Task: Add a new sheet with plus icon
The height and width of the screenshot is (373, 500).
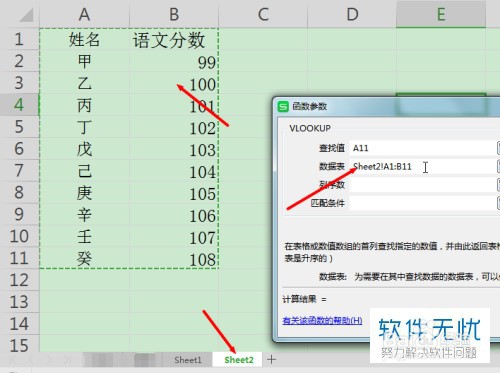Action: pyautogui.click(x=271, y=359)
